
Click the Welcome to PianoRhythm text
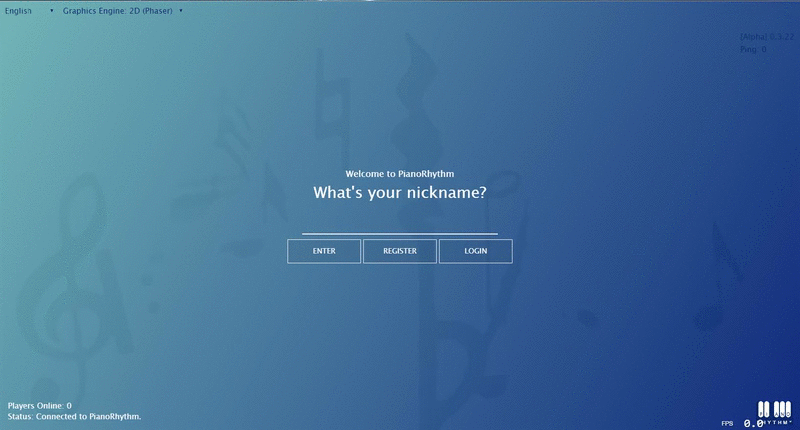pos(399,174)
